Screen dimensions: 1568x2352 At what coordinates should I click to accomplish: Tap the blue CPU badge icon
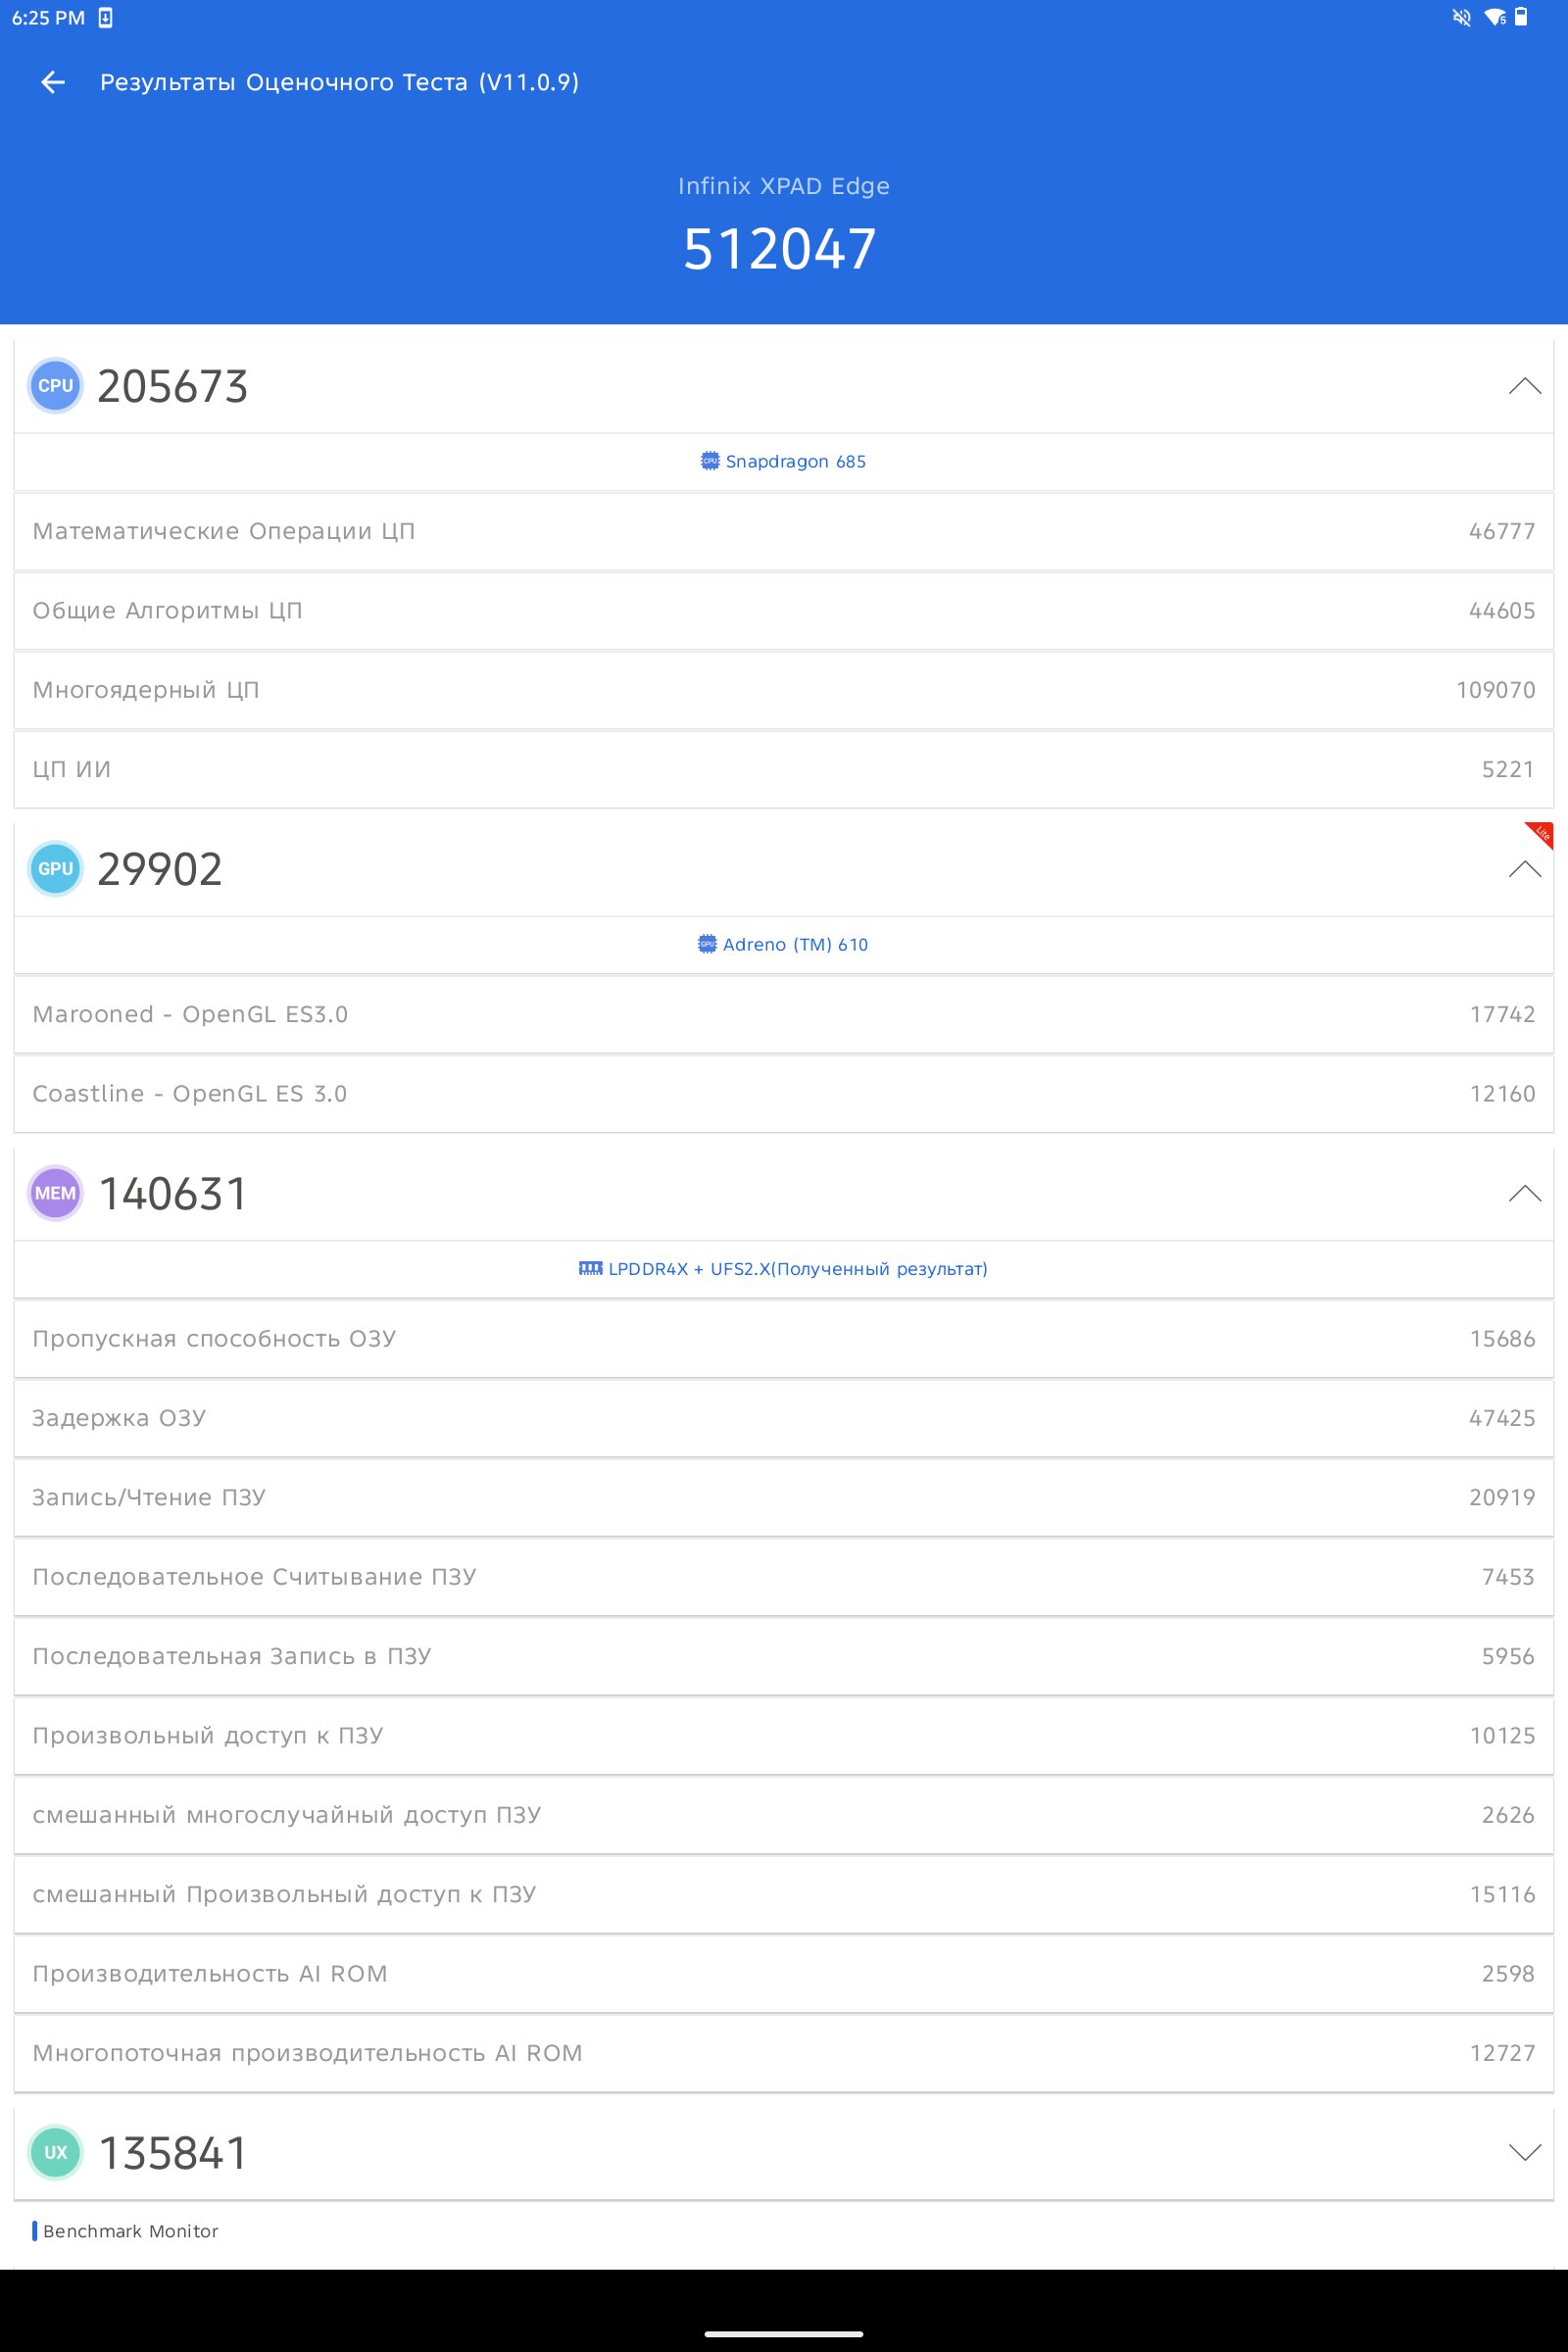[55, 386]
